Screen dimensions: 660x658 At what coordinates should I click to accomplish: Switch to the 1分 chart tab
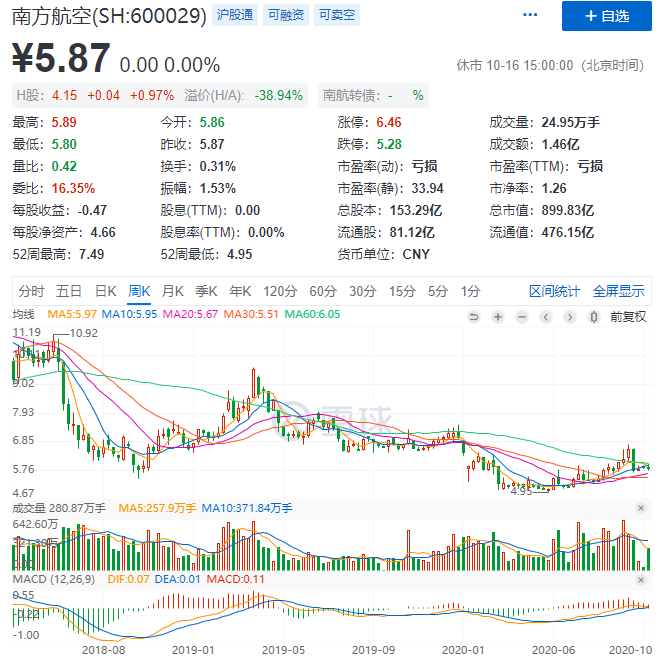click(x=470, y=291)
